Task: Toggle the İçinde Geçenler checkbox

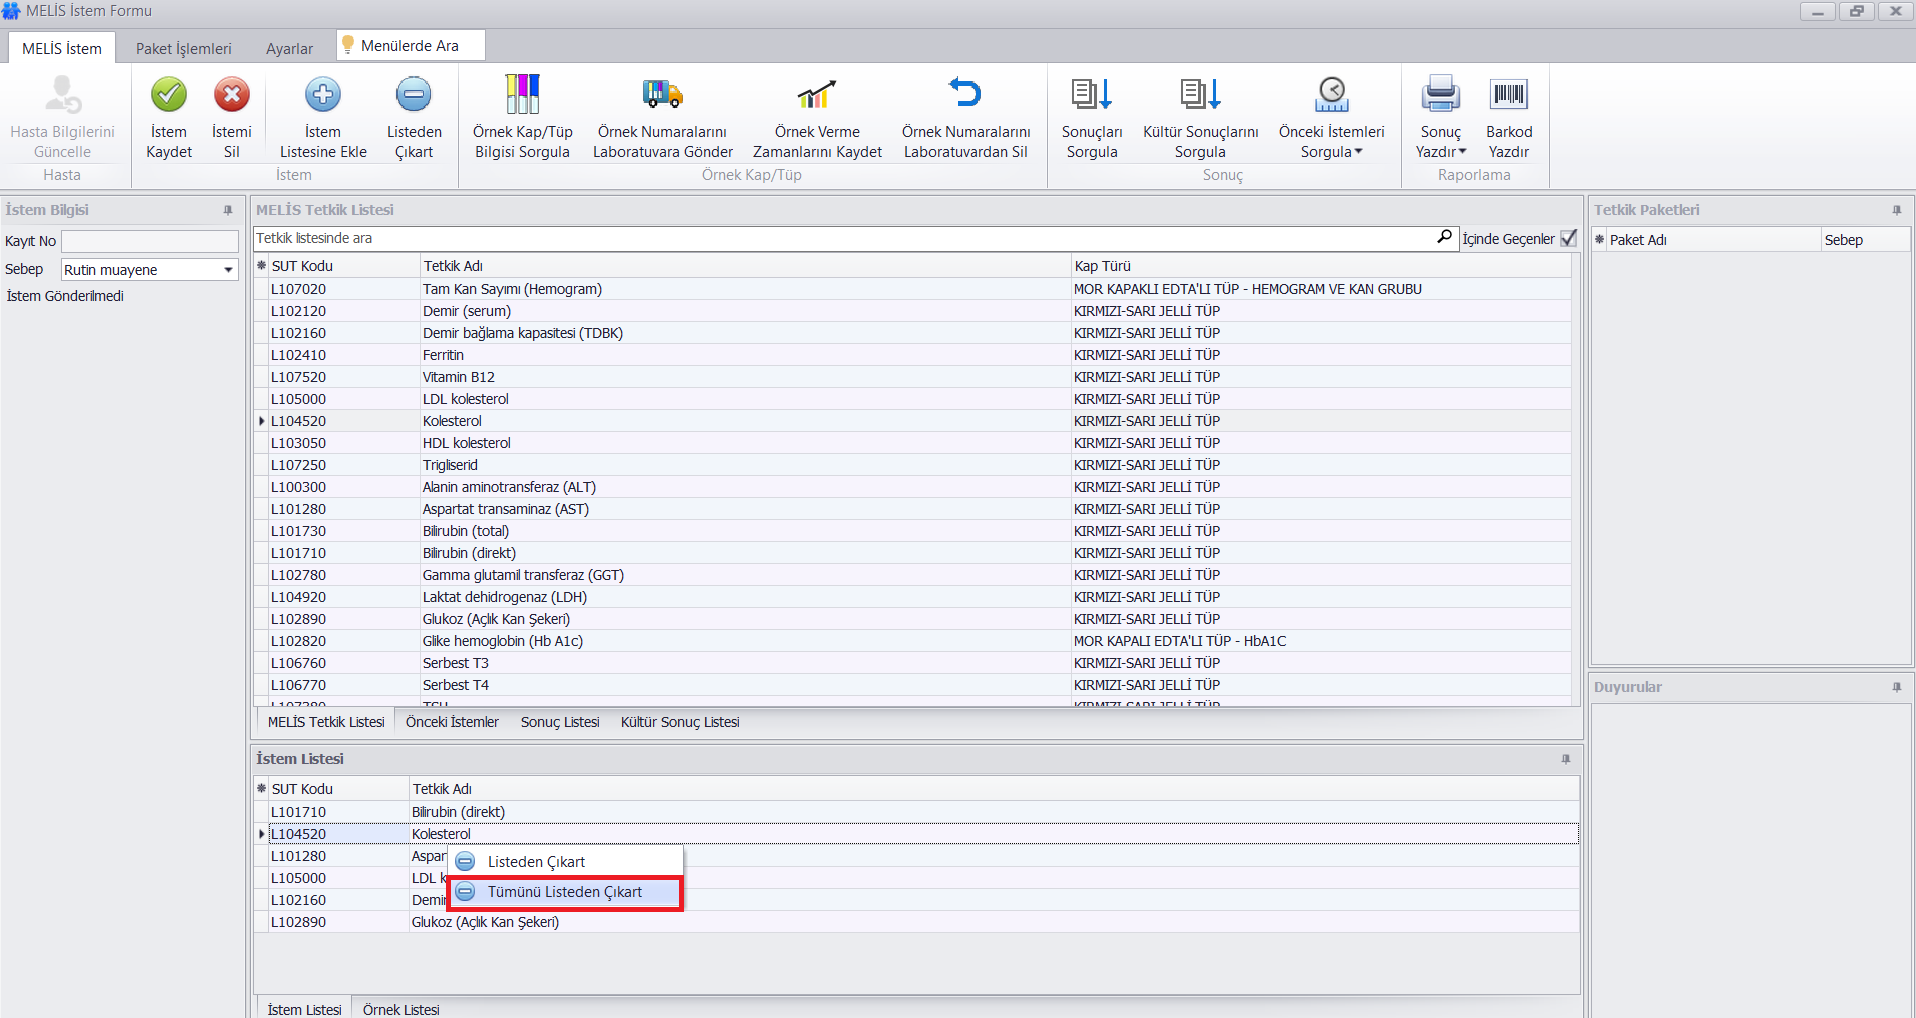Action: pos(1568,238)
